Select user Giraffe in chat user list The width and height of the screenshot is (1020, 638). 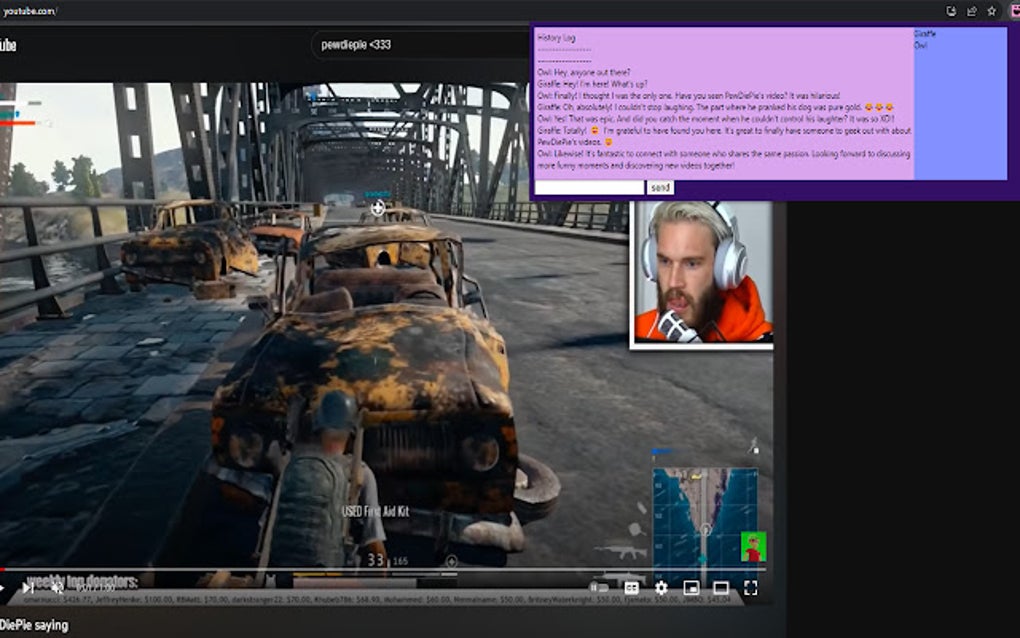[x=925, y=34]
